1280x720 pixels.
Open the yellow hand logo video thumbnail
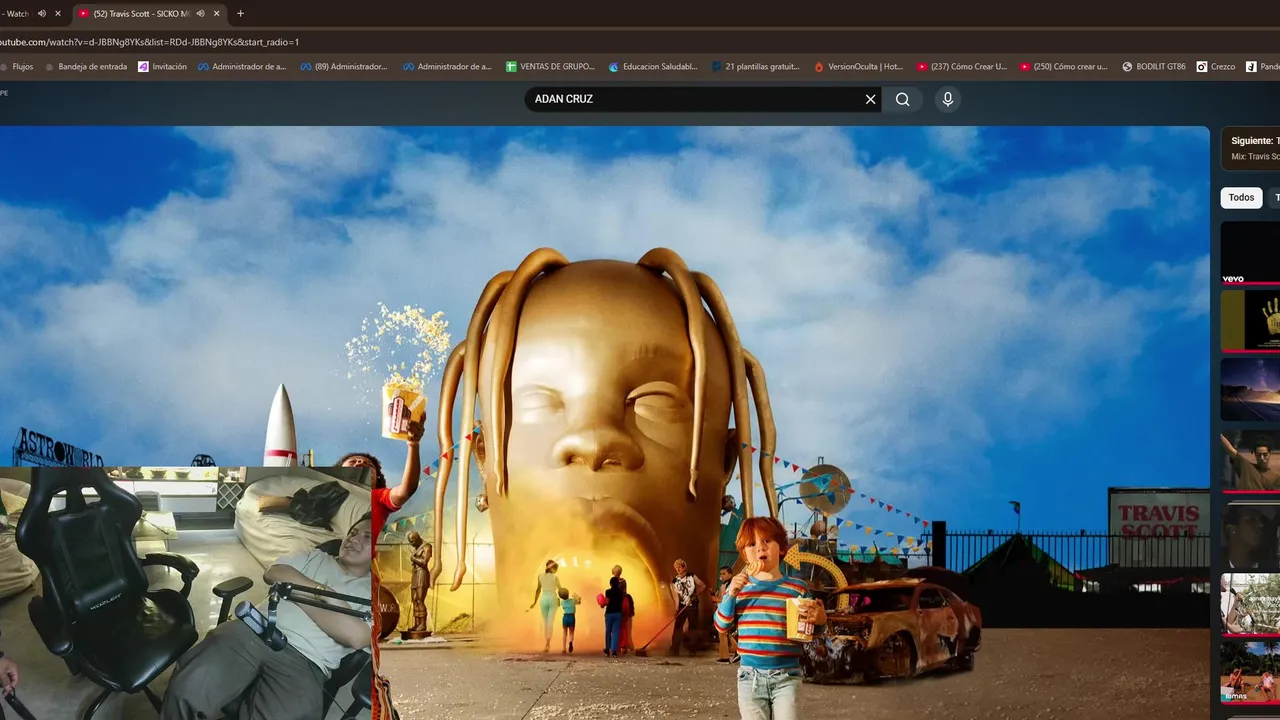[1250, 320]
